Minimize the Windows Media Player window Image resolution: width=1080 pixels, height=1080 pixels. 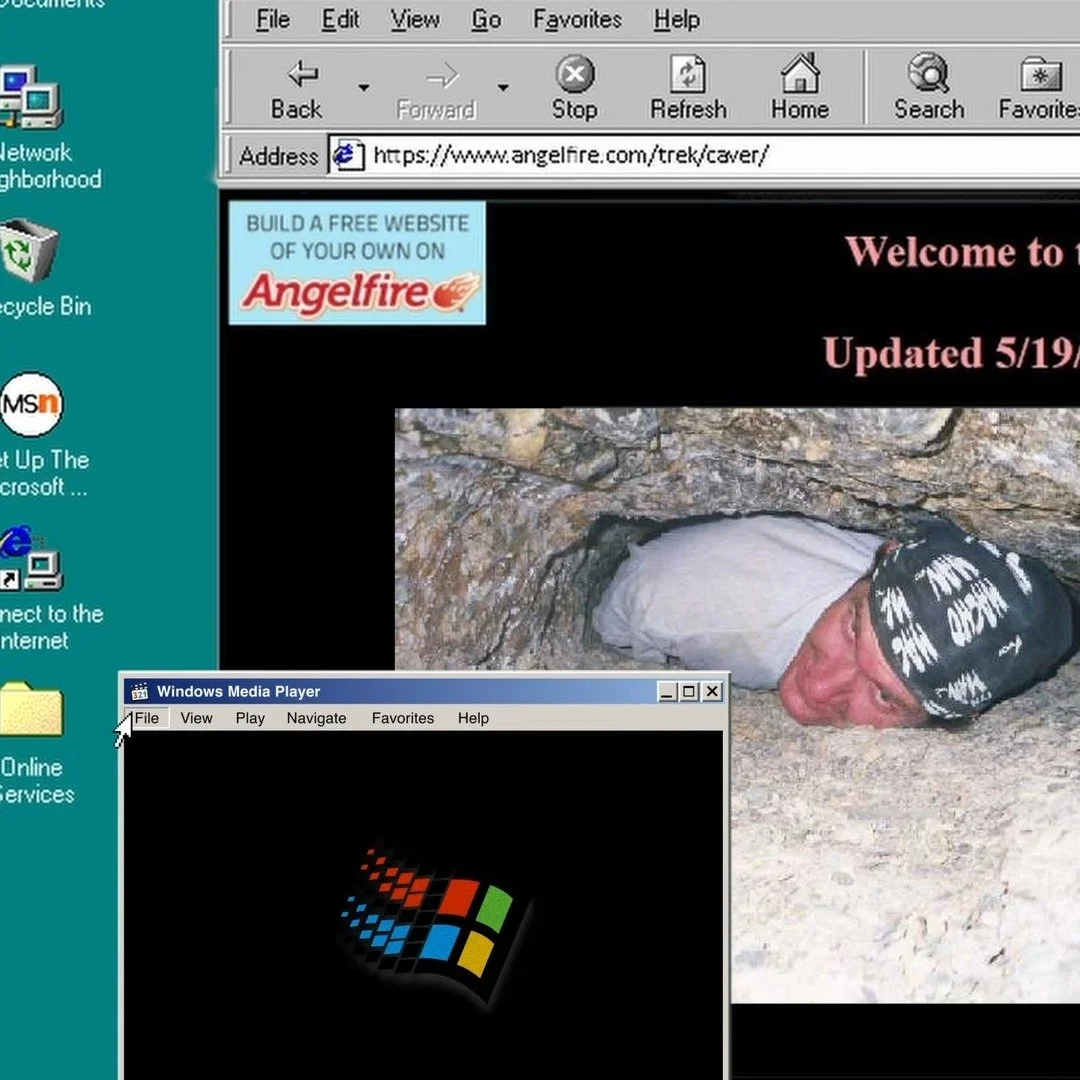tap(667, 692)
